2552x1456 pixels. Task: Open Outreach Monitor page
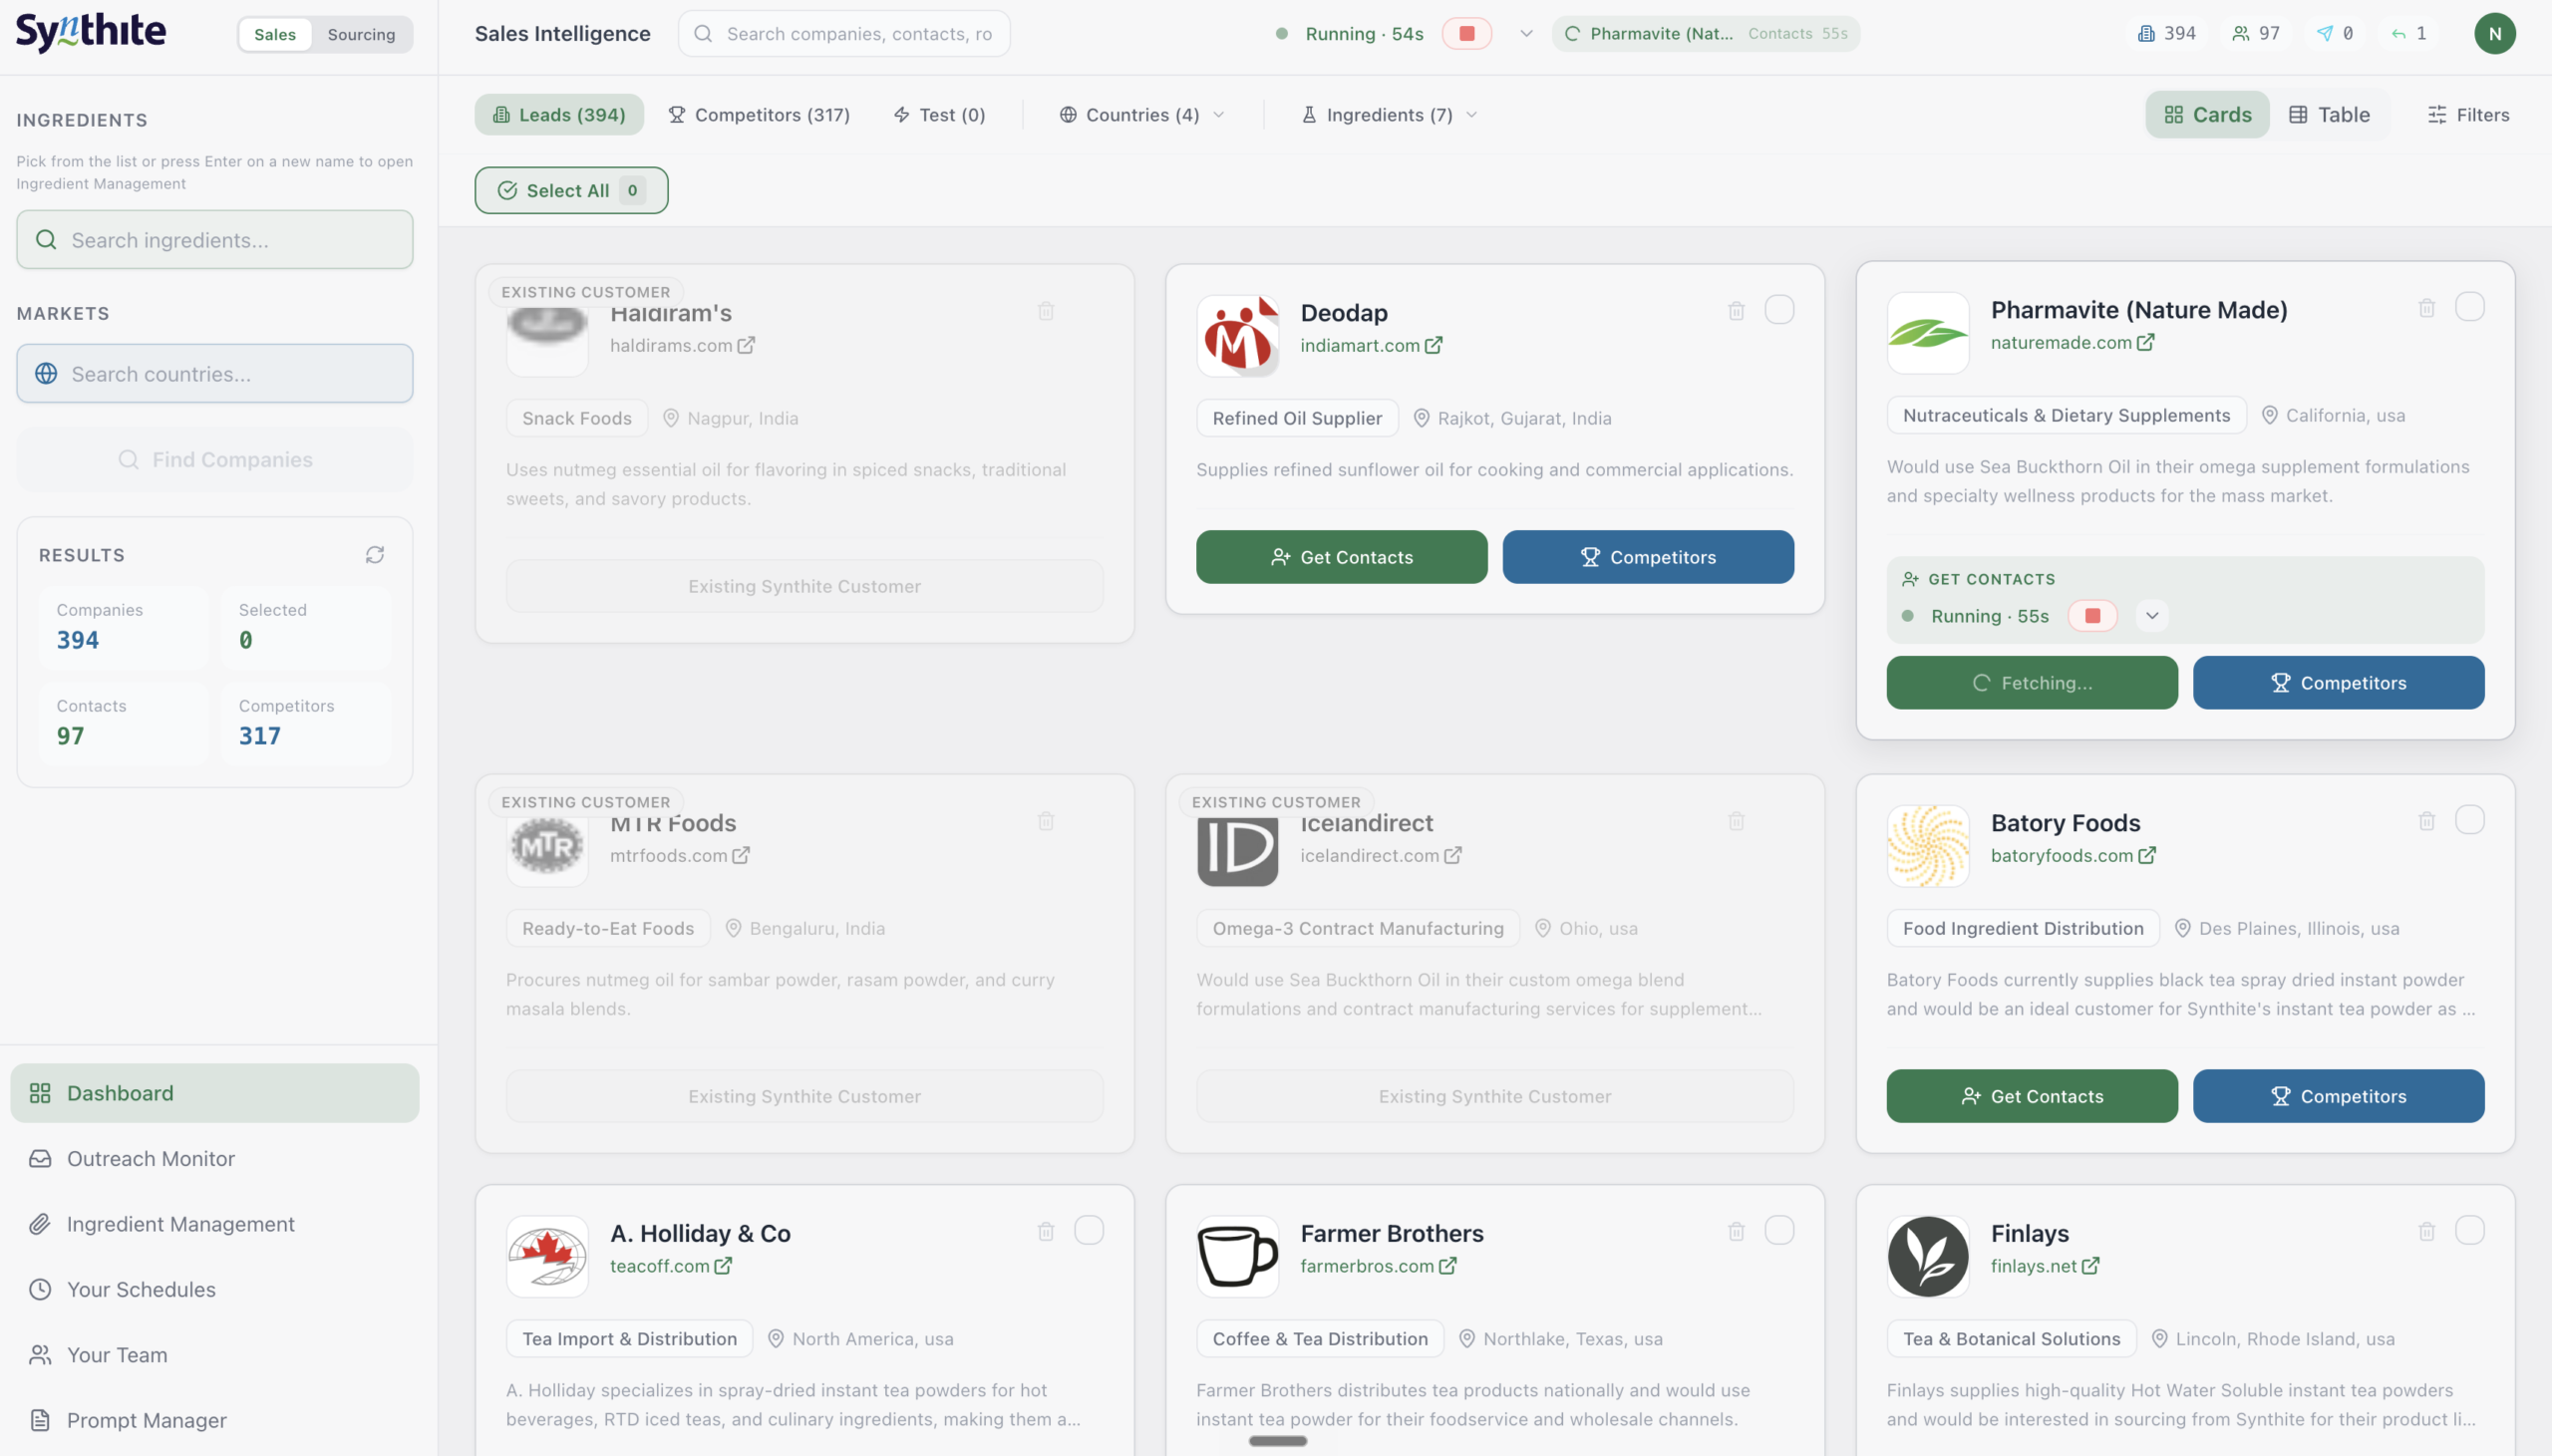pyautogui.click(x=215, y=1158)
